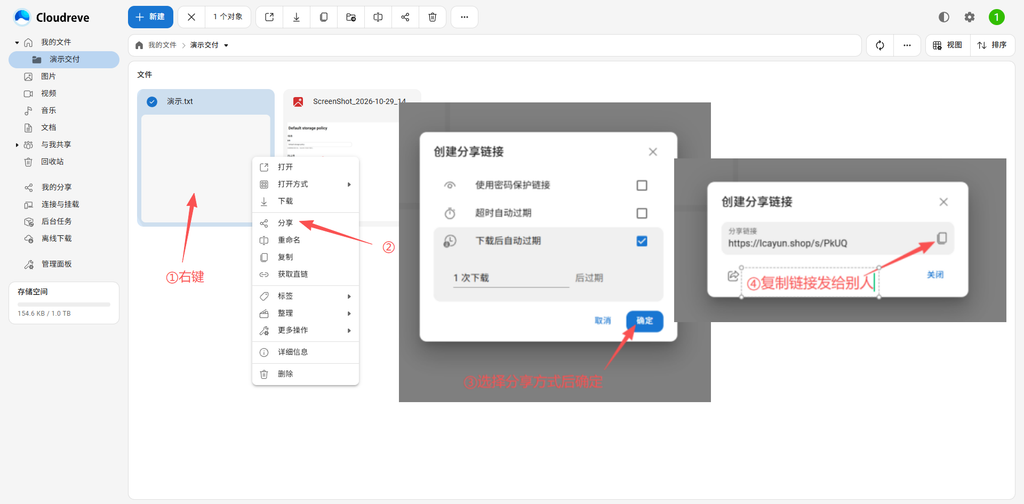The image size is (1024, 504).
Task: Choose 复制 in context menu
Action: coord(306,257)
